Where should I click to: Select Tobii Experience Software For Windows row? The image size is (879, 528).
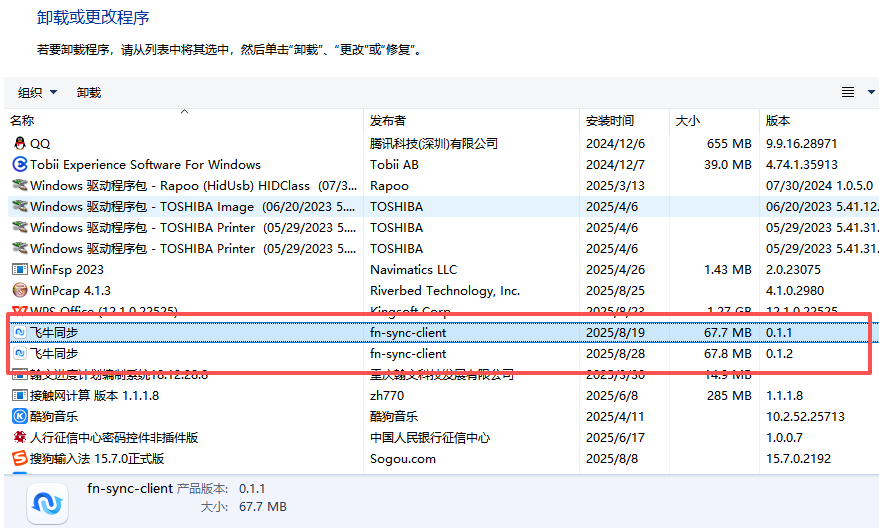443,164
